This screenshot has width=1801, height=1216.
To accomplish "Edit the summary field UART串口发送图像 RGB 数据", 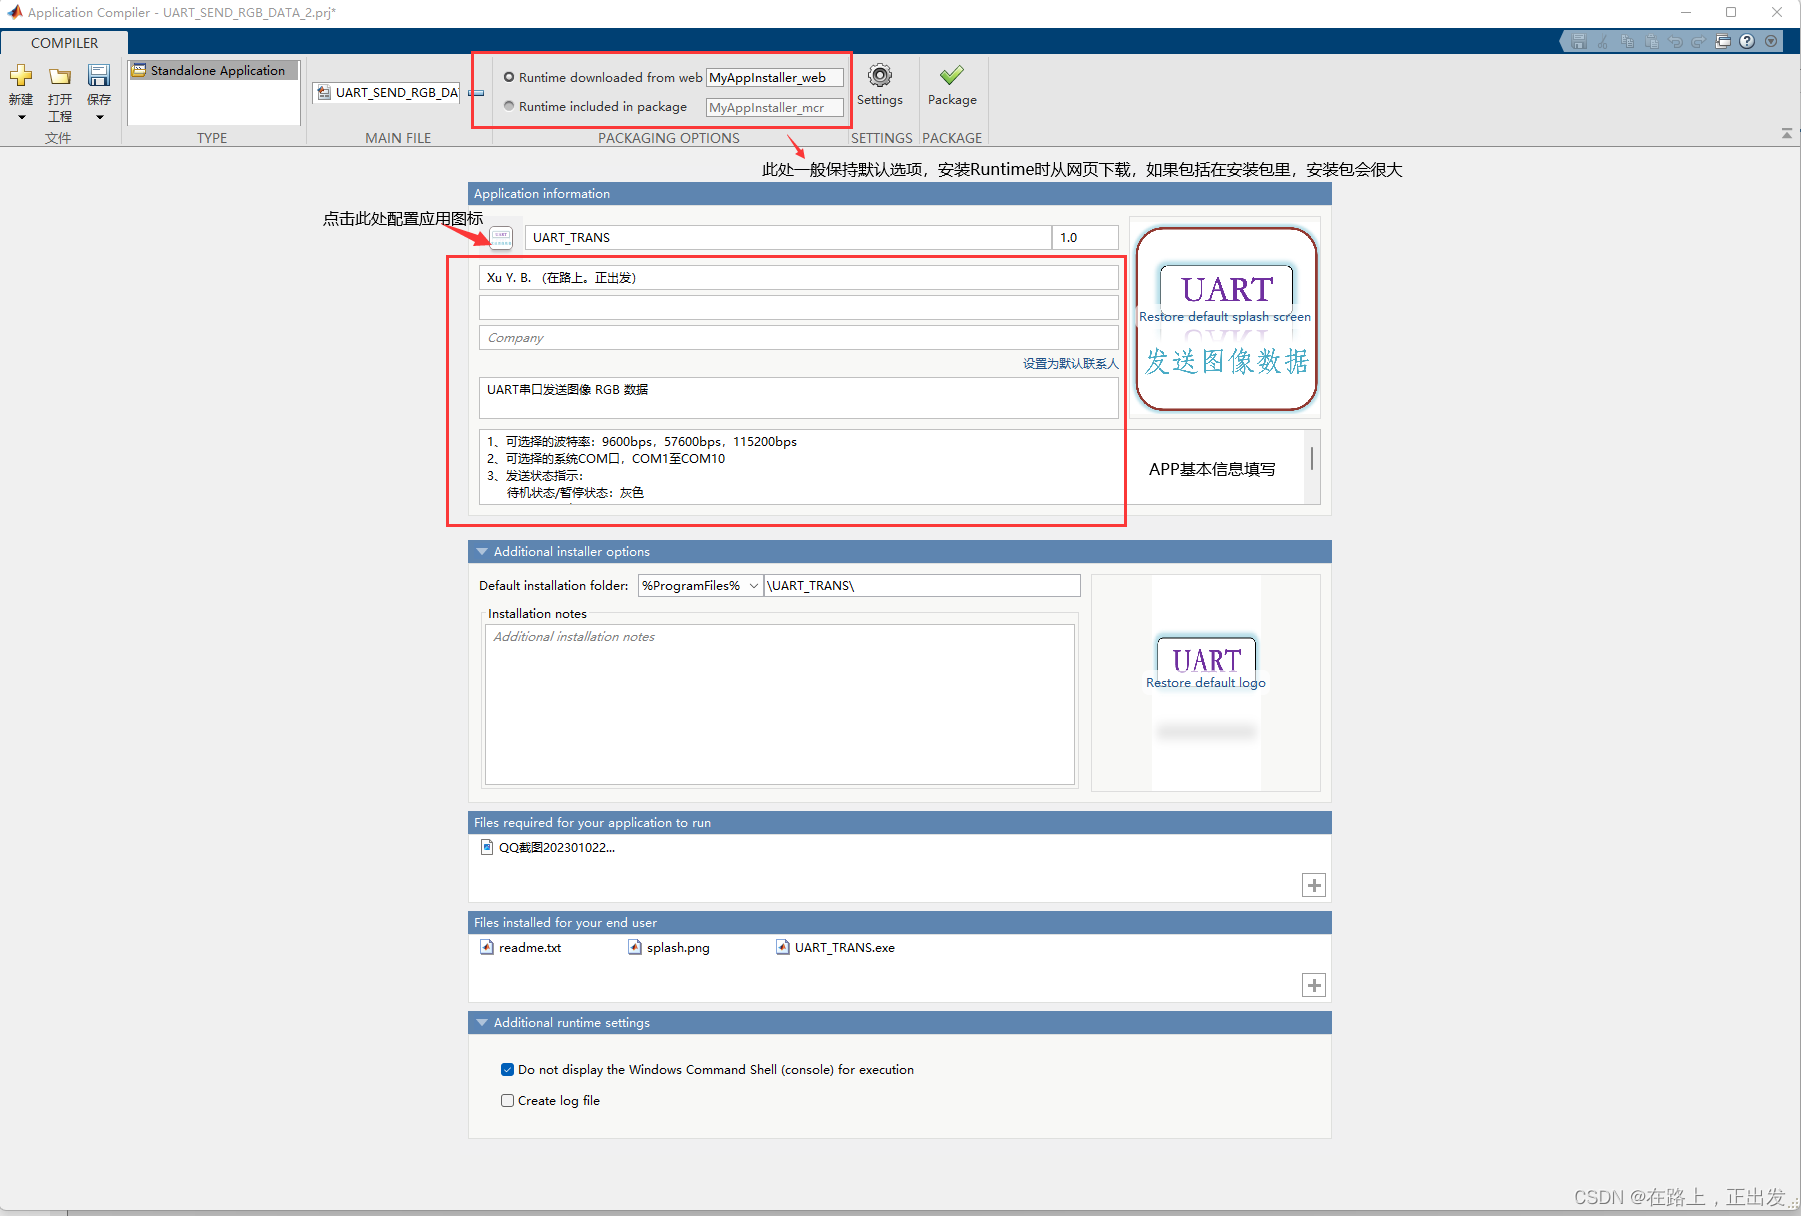I will (798, 398).
